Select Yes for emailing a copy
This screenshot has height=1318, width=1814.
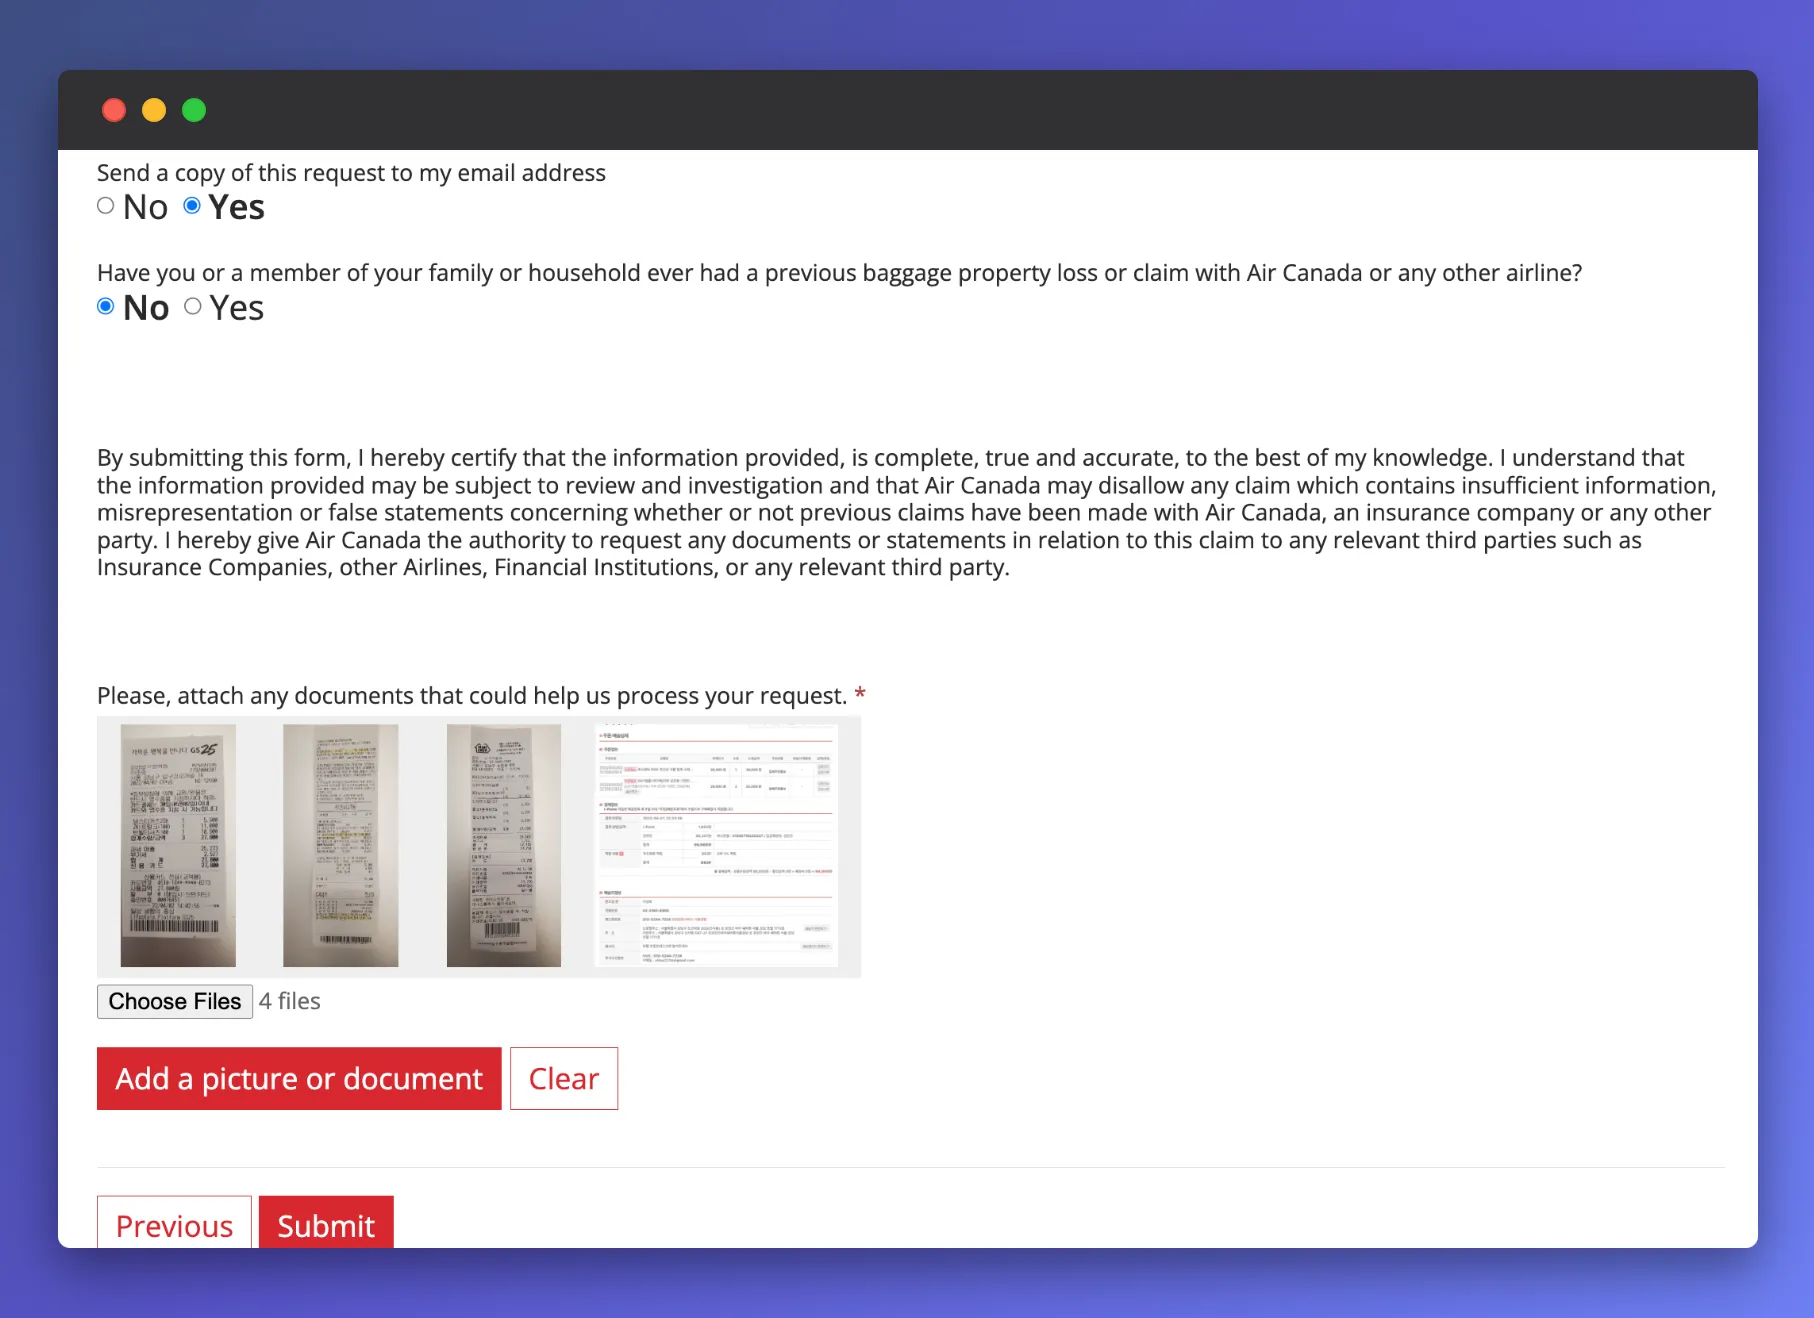[x=192, y=206]
